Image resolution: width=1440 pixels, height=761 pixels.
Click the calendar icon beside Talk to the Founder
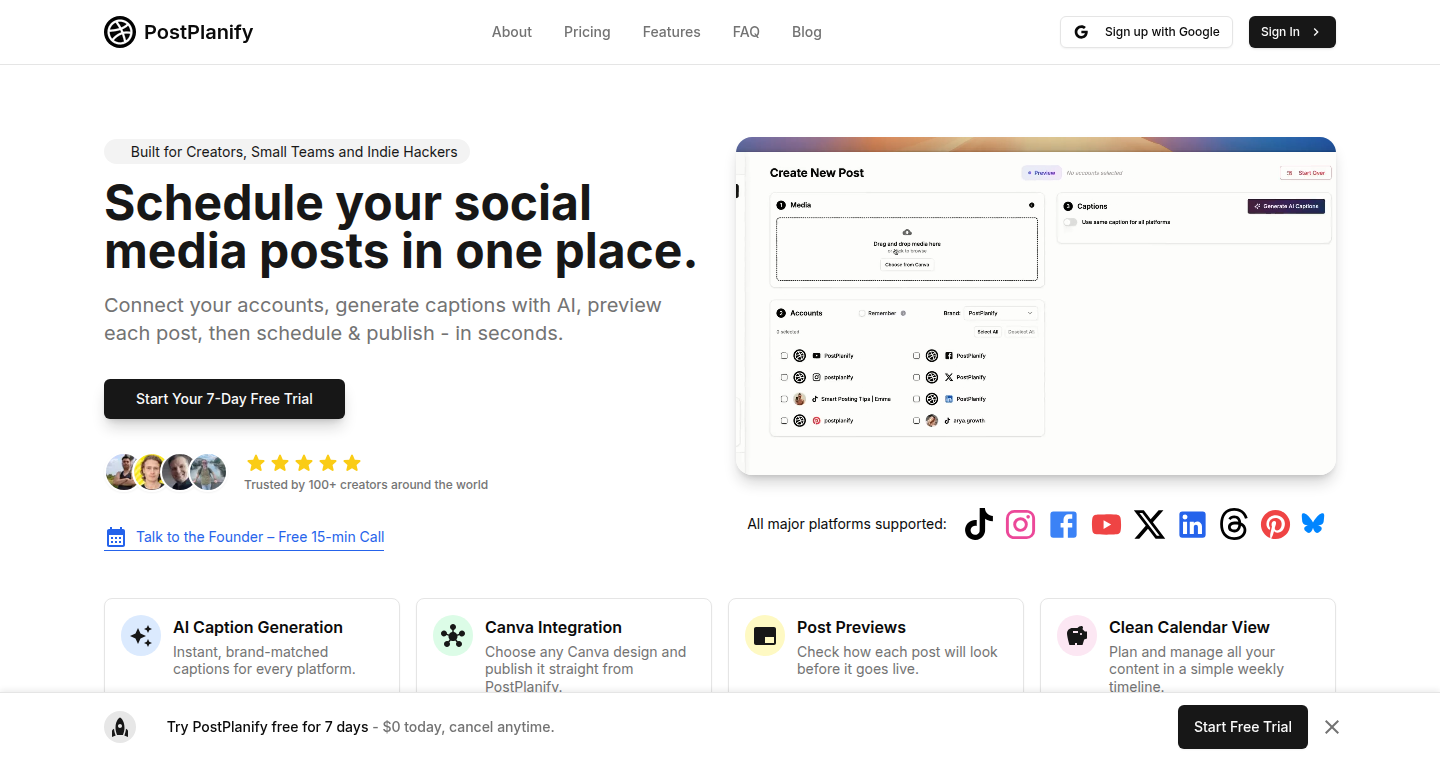pos(116,537)
